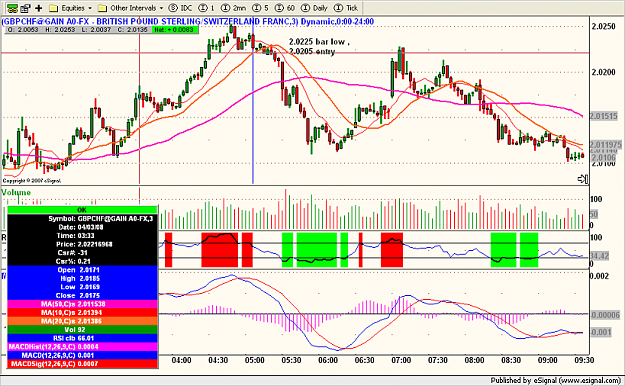This screenshot has width=625, height=386.
Task: Switch to the 2mn interval
Action: [x=234, y=8]
